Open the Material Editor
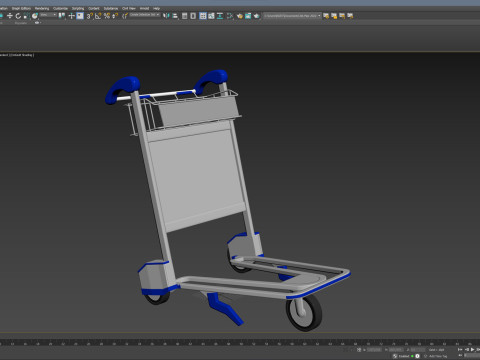The height and width of the screenshot is (360, 480). 230,16
